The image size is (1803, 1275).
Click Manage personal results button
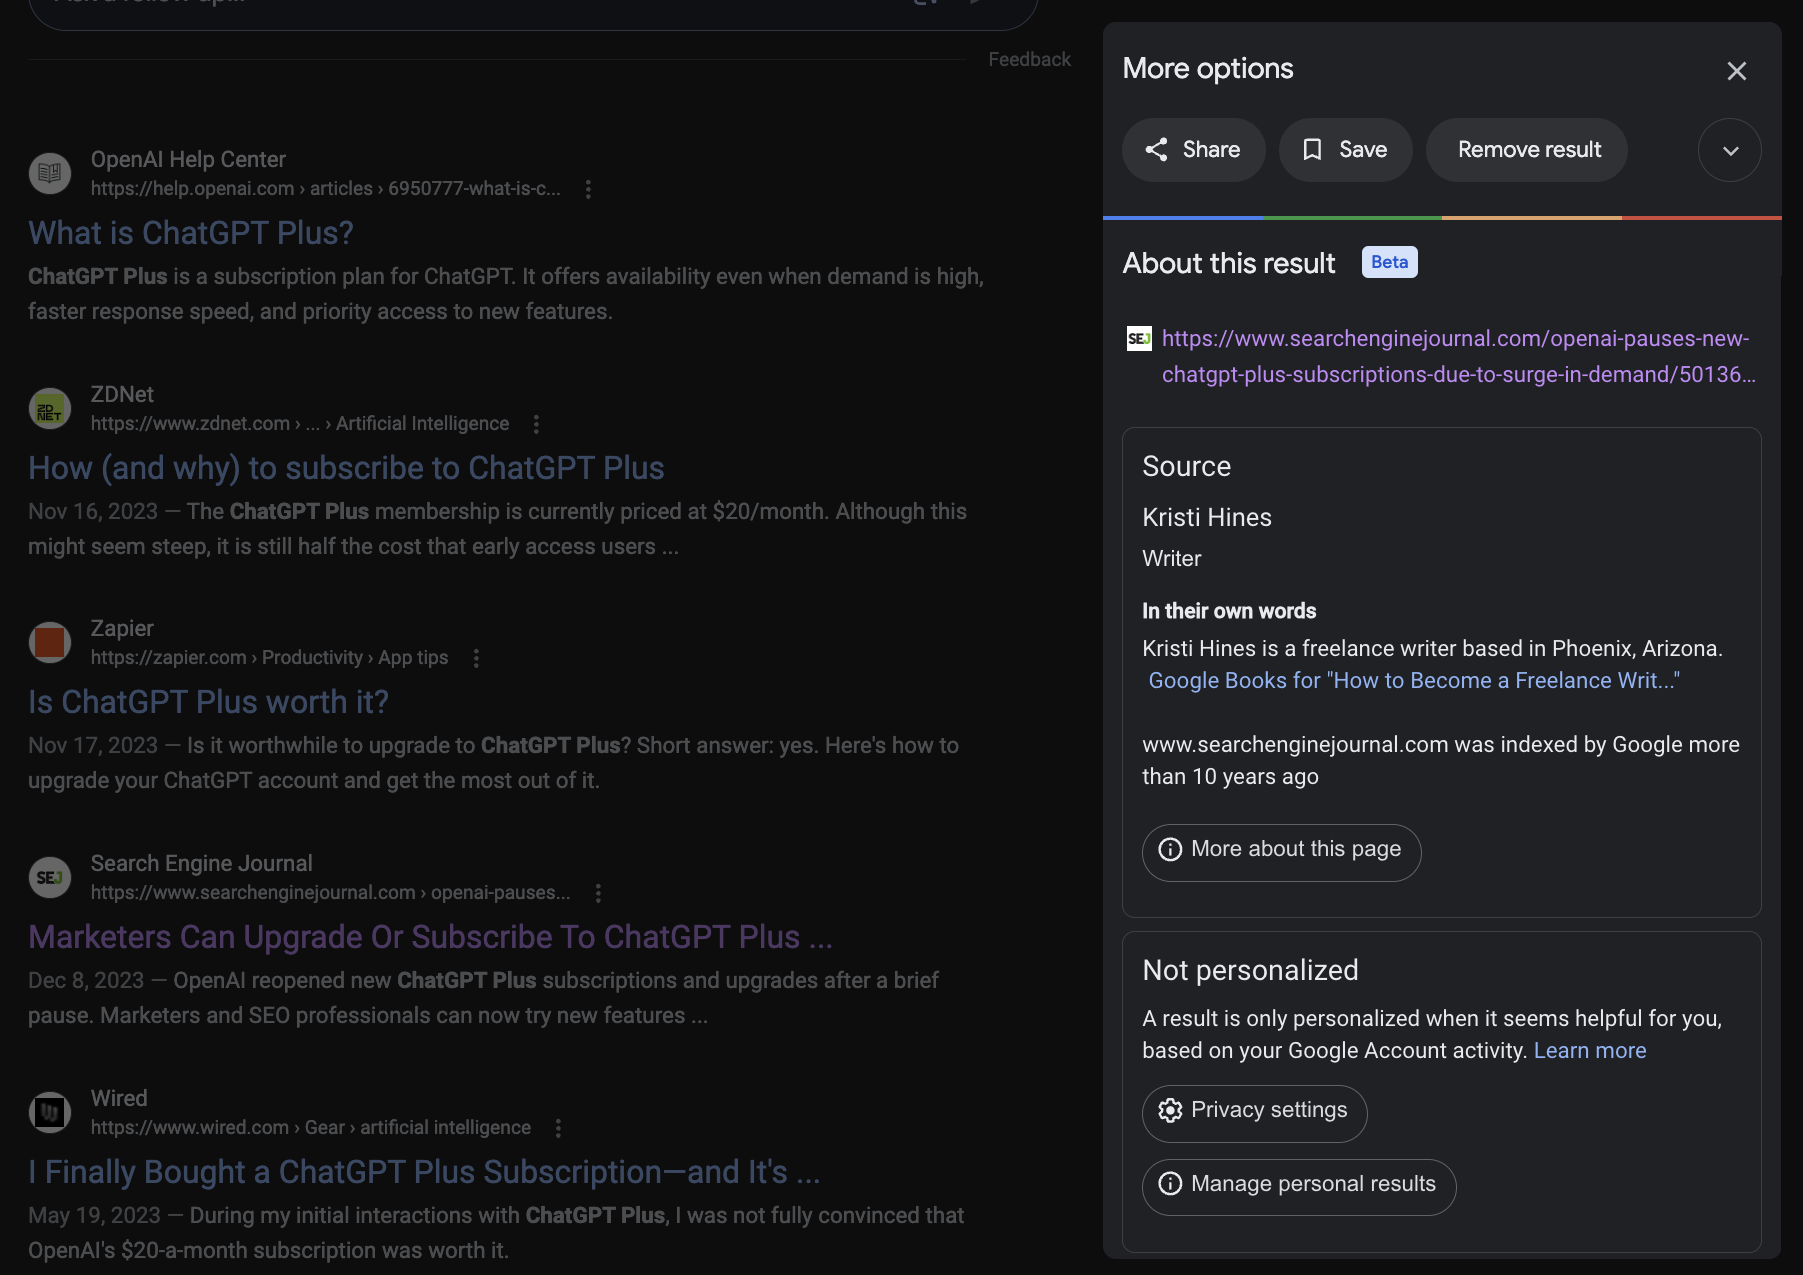pyautogui.click(x=1298, y=1187)
